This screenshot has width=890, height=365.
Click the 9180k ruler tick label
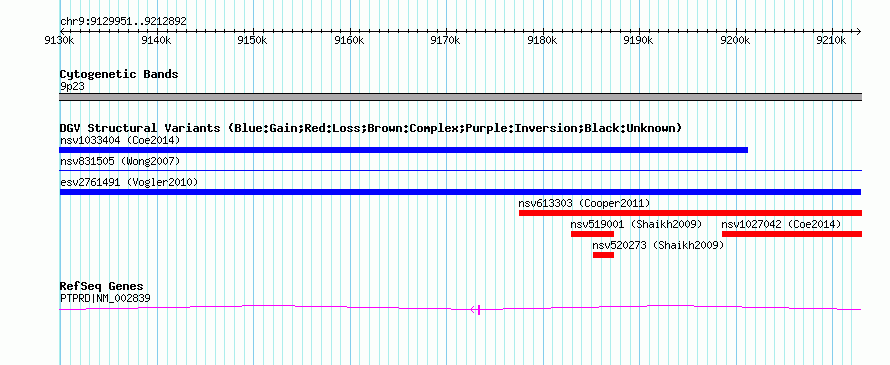click(x=543, y=41)
